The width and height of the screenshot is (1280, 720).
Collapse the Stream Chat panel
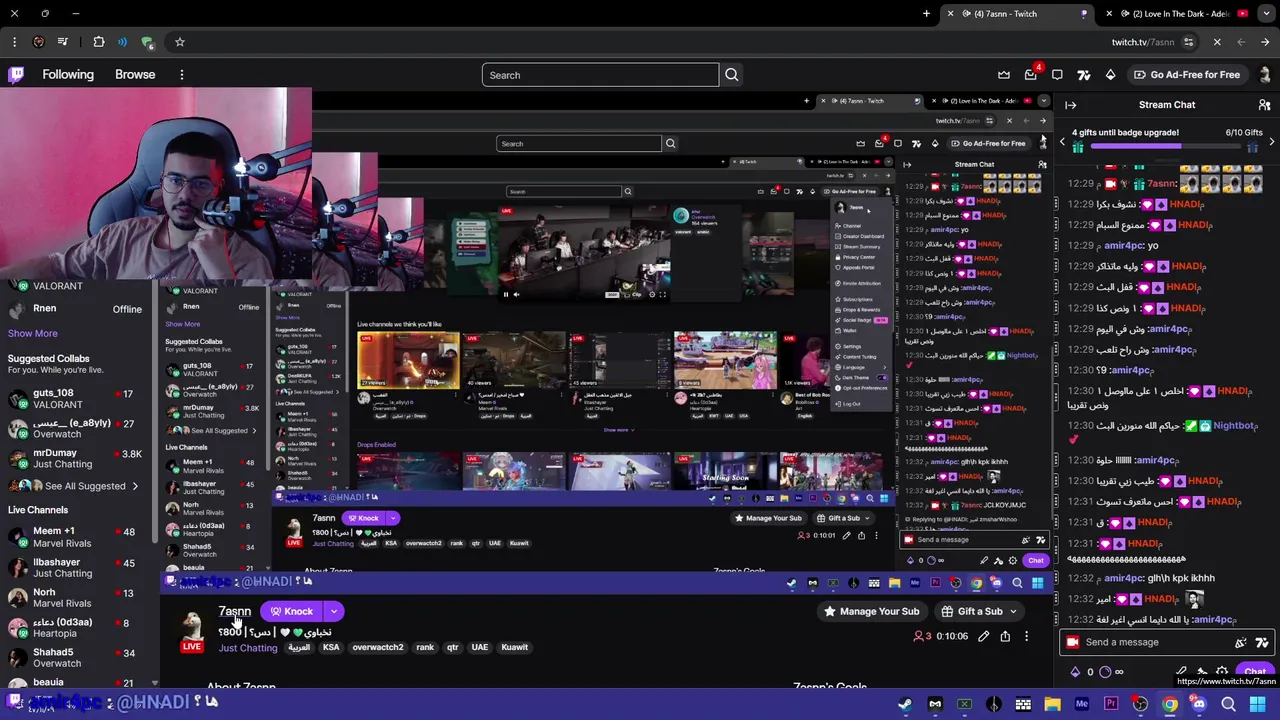point(1071,105)
